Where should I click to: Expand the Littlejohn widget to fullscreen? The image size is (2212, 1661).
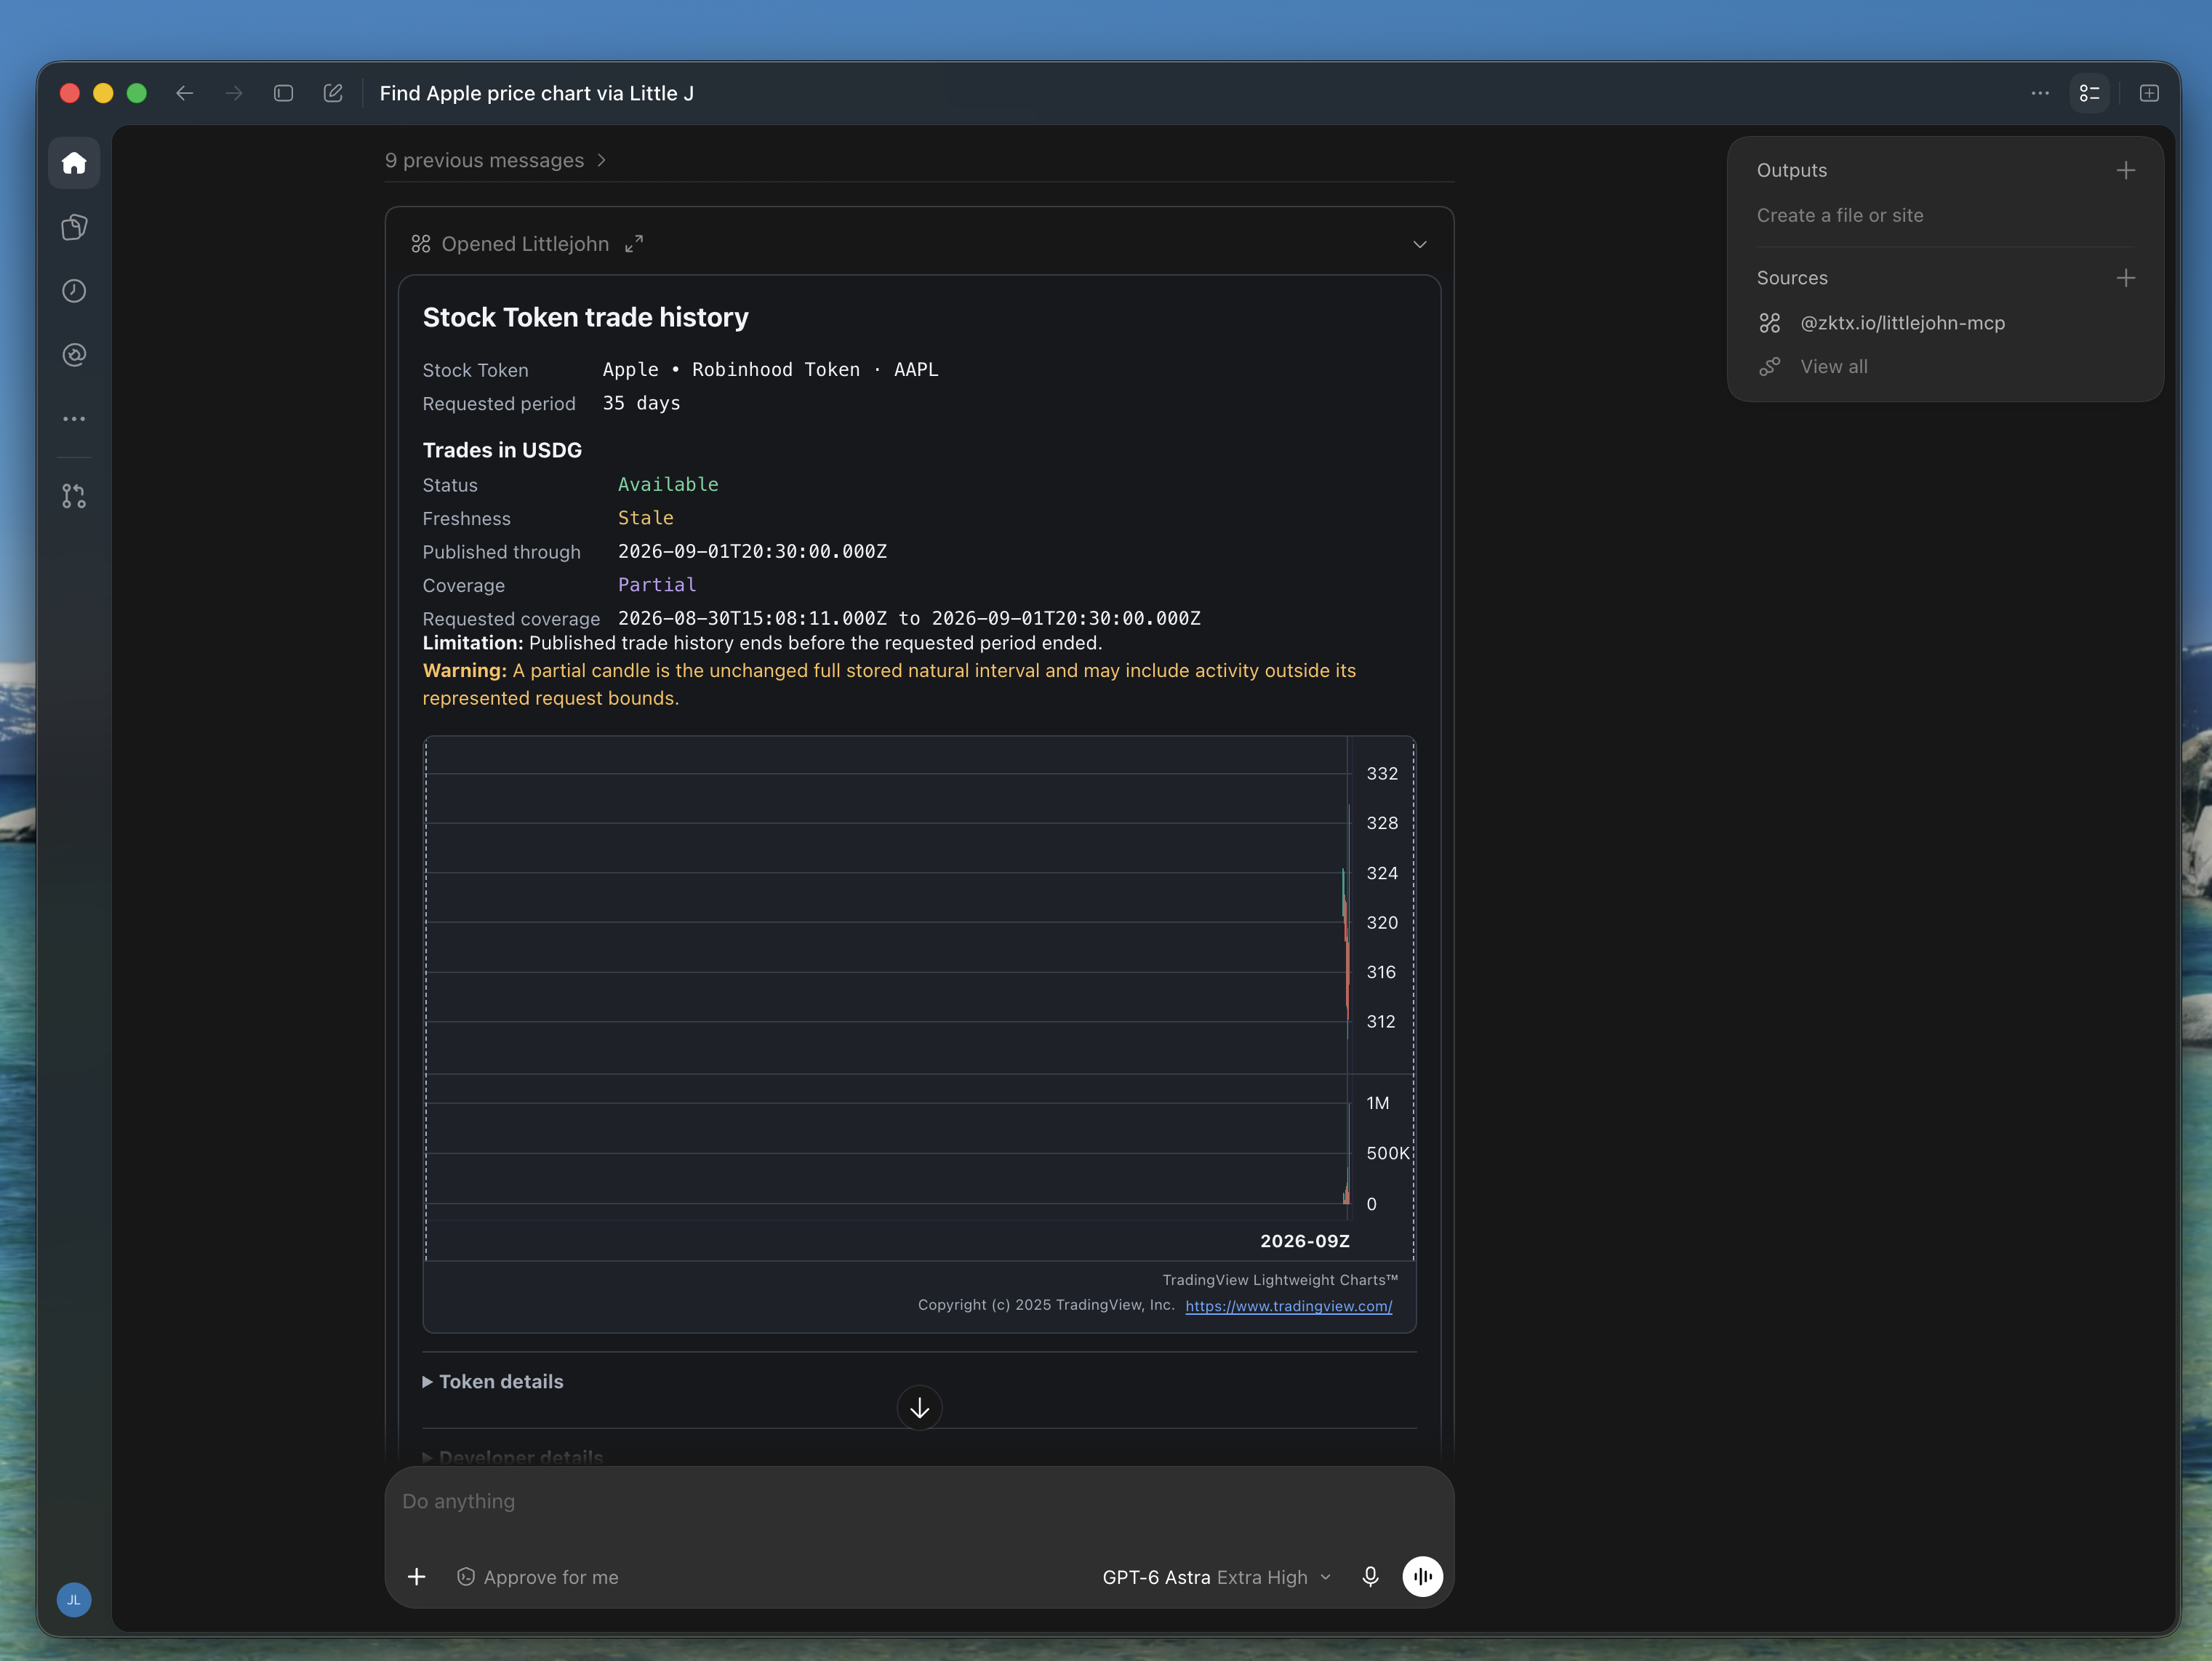point(634,244)
